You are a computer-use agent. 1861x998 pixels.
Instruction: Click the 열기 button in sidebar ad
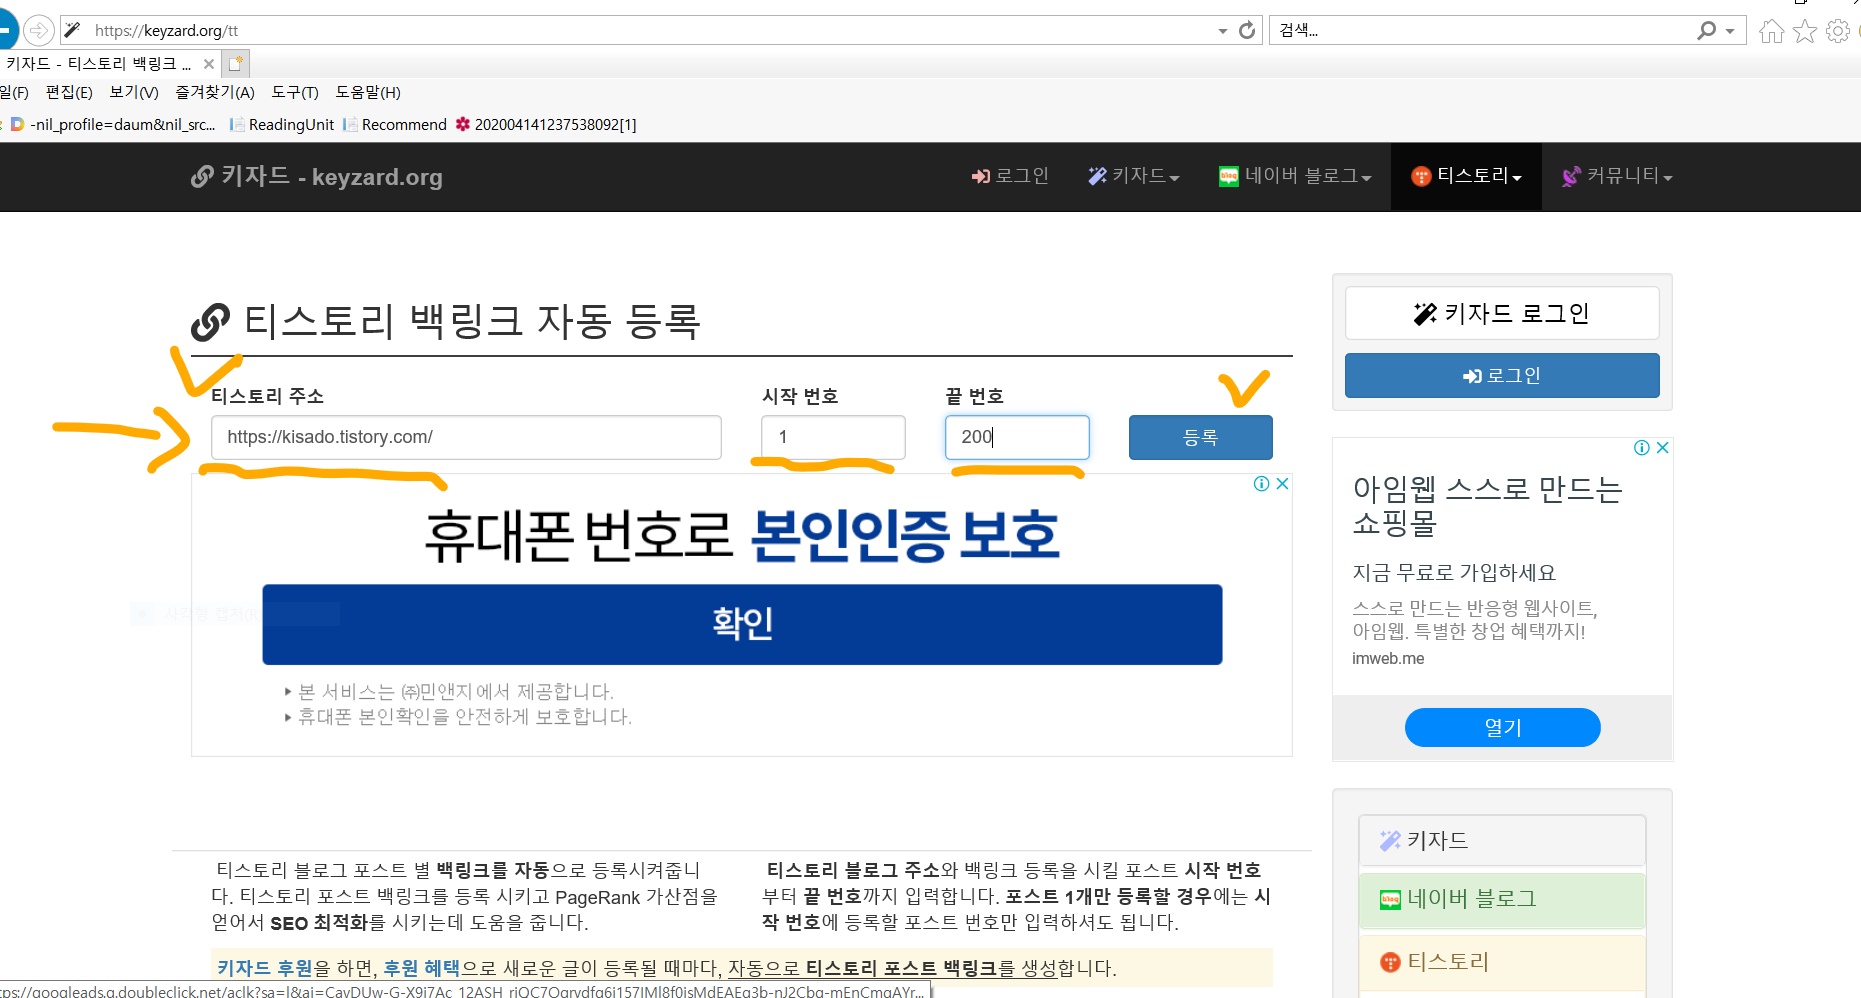[1502, 727]
